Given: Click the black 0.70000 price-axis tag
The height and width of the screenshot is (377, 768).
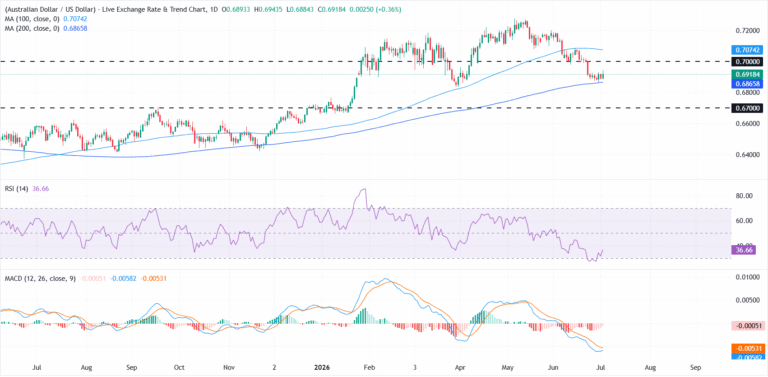Looking at the screenshot, I should 748,62.
